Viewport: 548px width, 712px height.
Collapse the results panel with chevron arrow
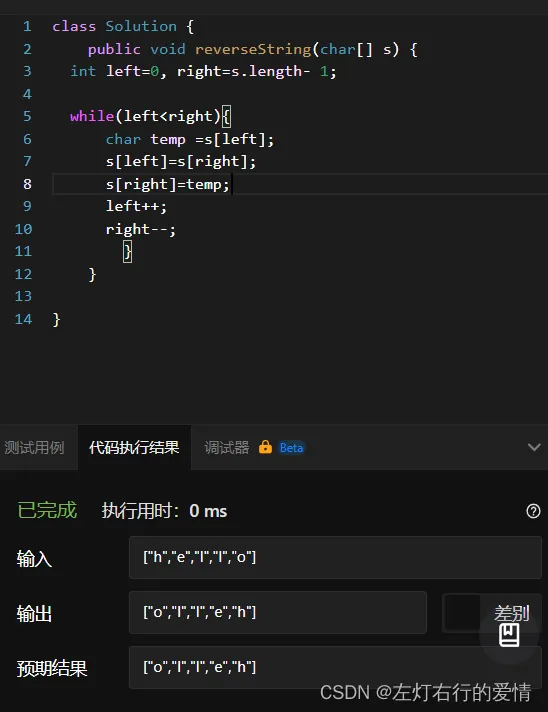(x=534, y=447)
